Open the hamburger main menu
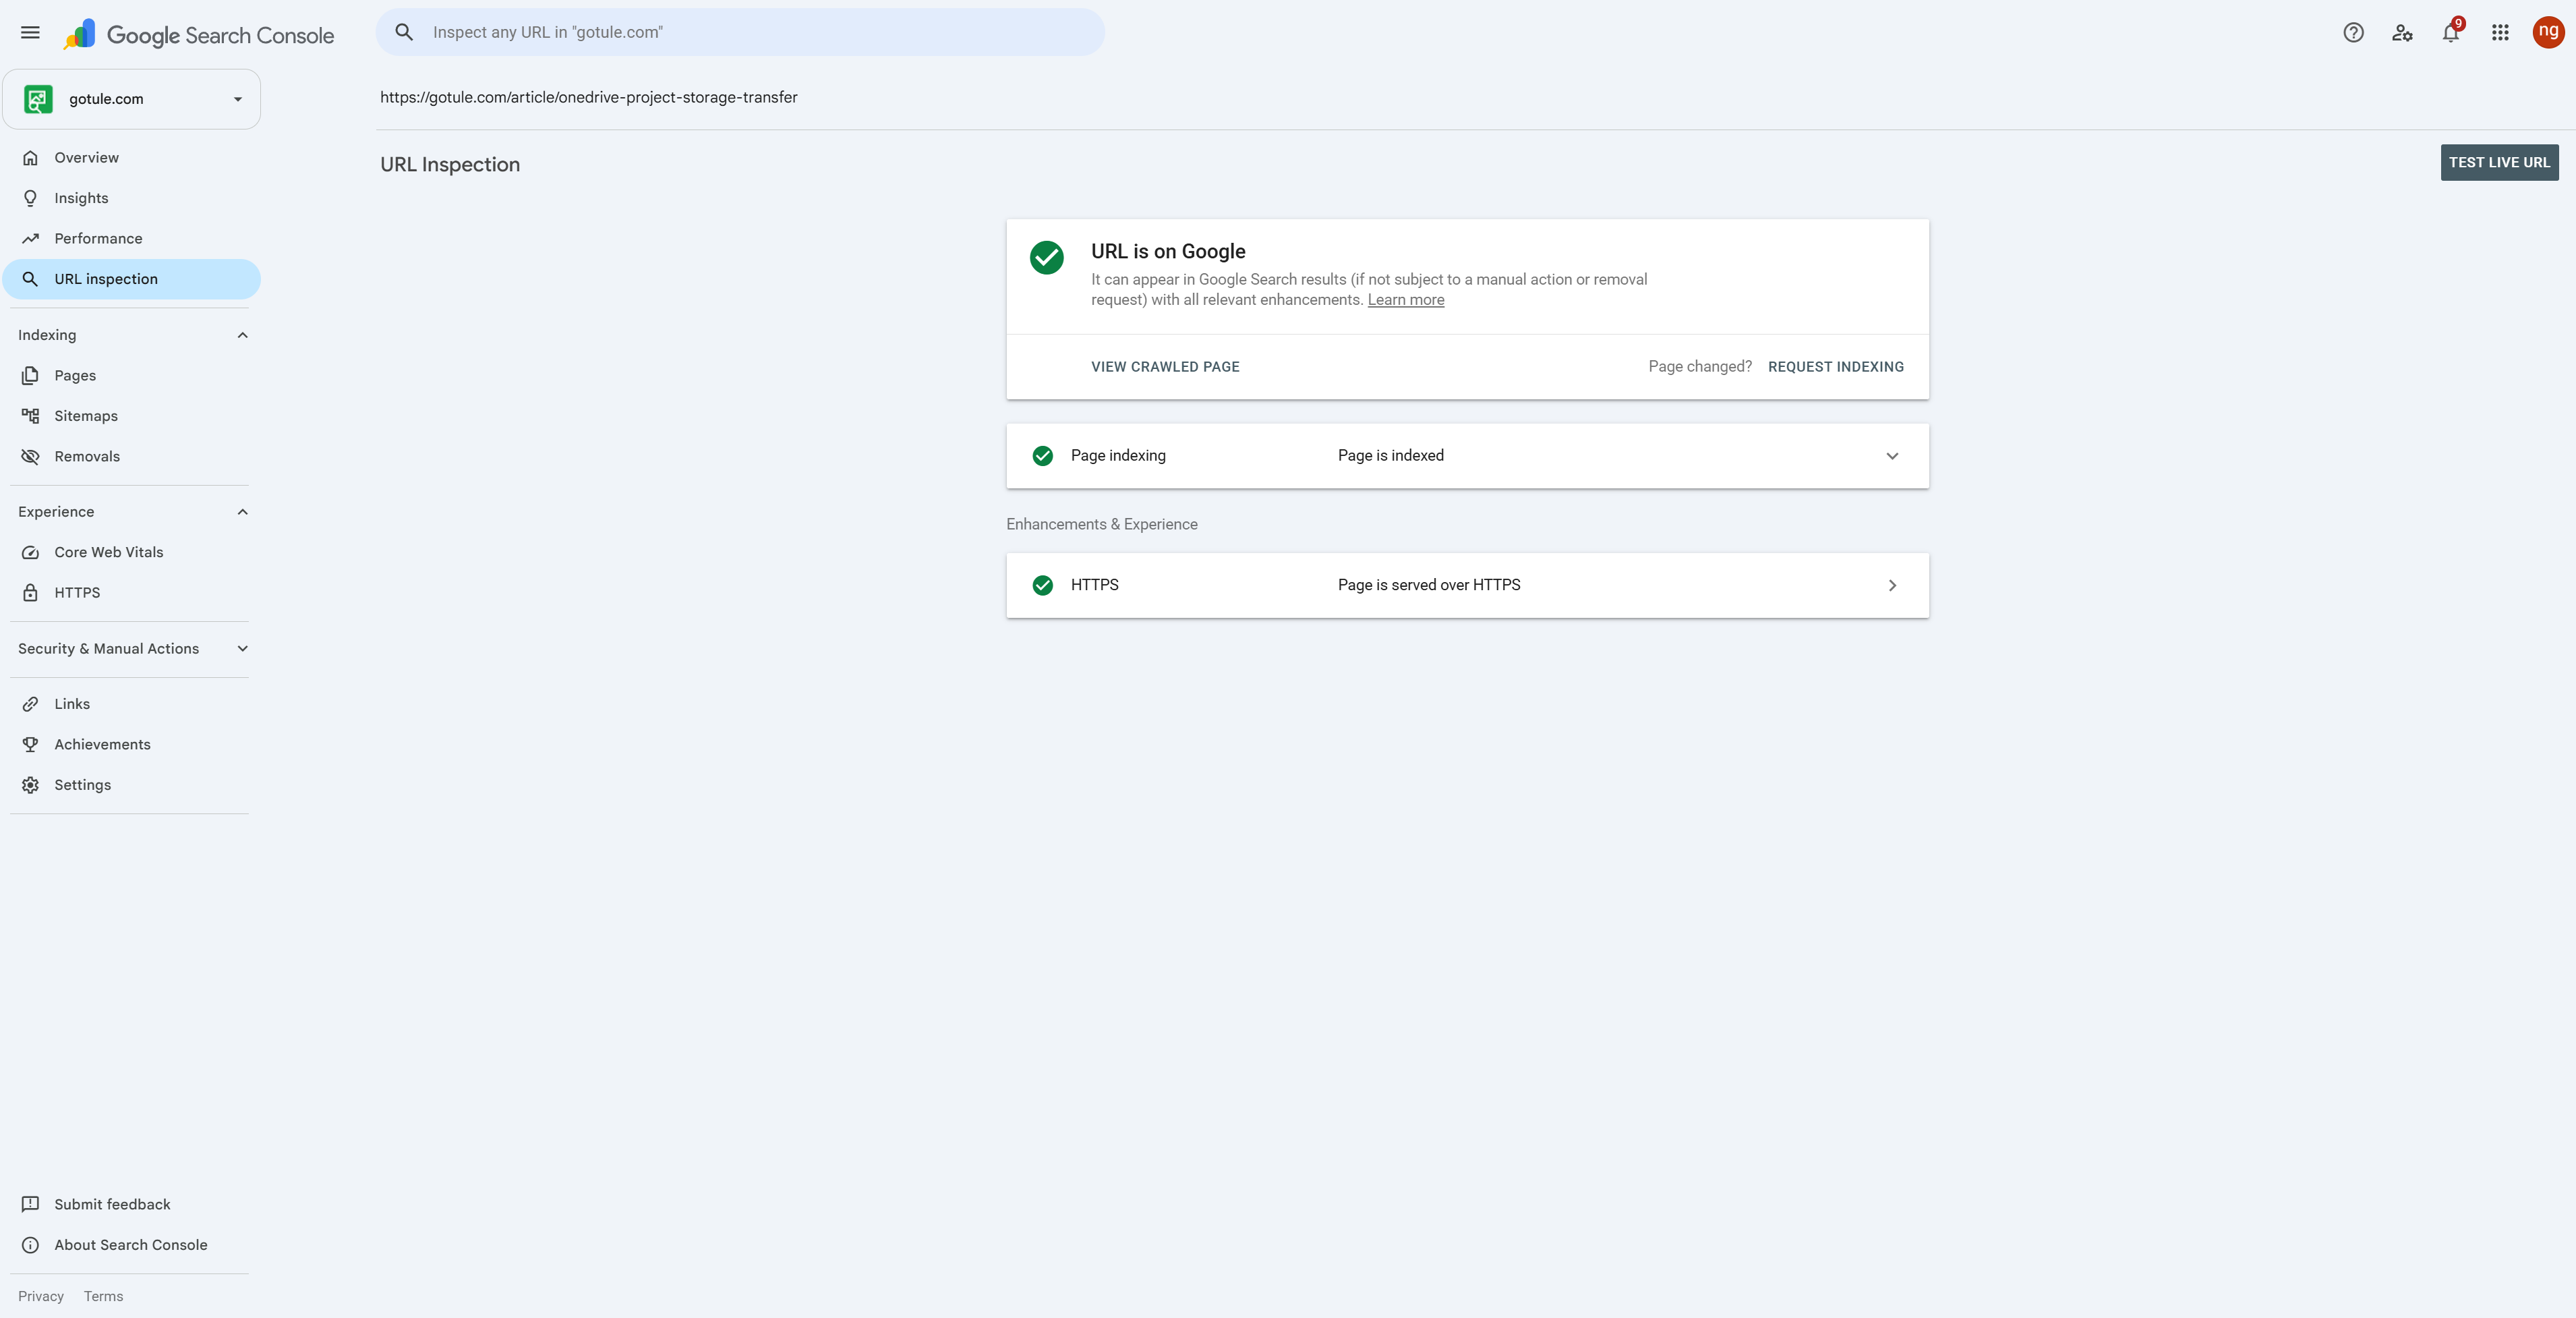 (x=30, y=33)
